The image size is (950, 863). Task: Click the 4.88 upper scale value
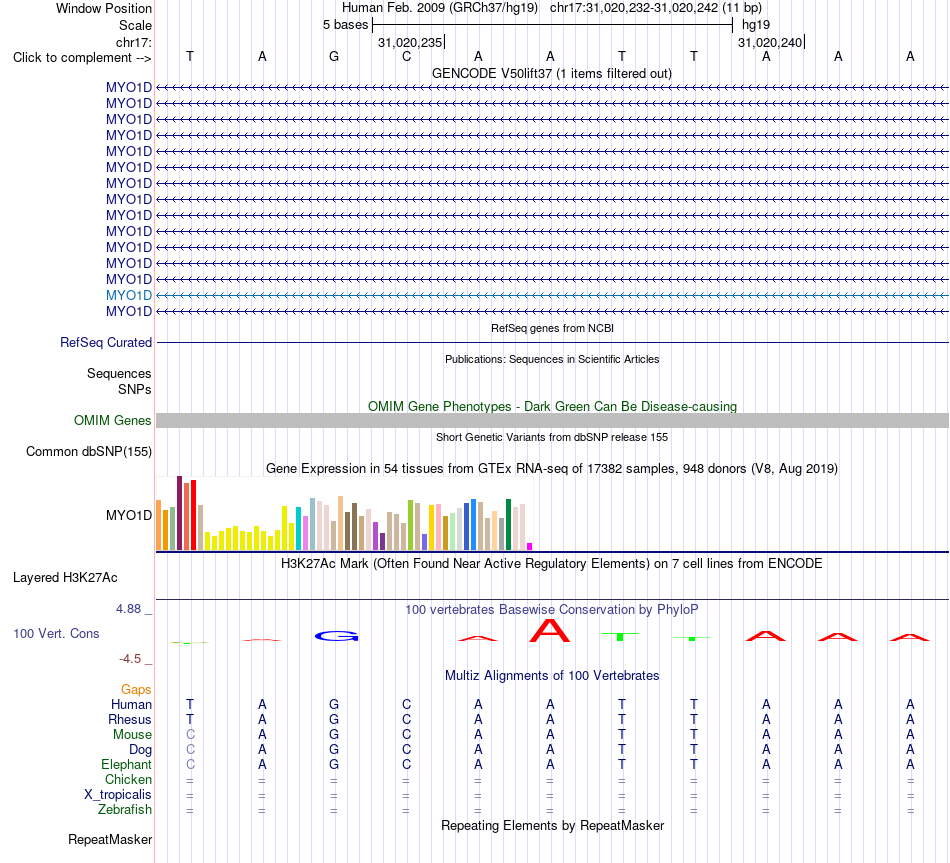(x=128, y=608)
